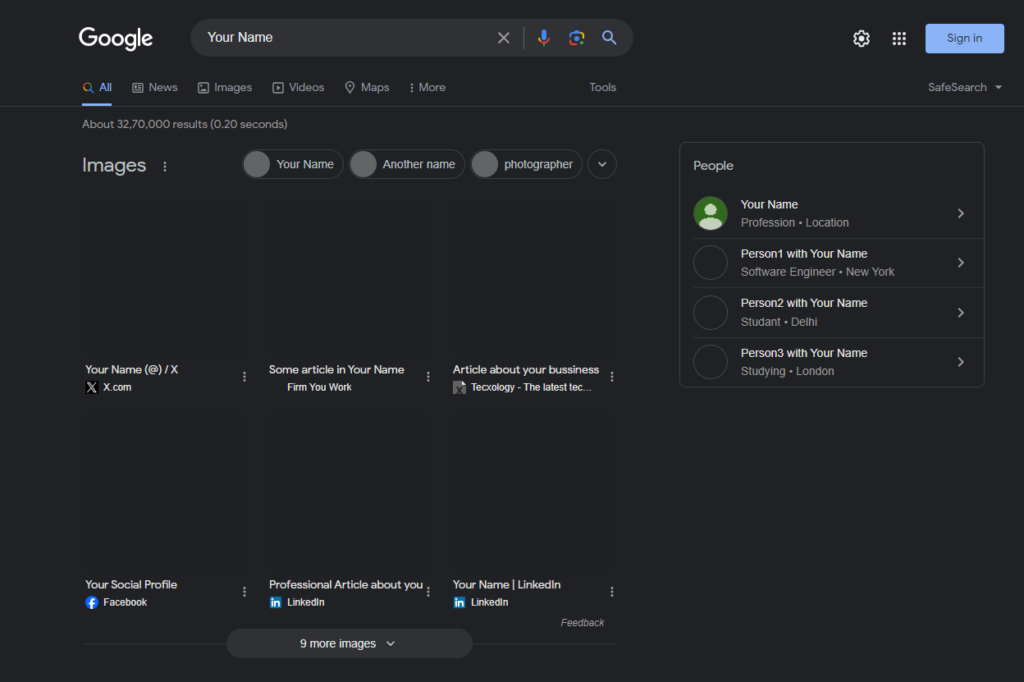1024x682 pixels.
Task: Click the Tecxology site favicon
Action: point(459,387)
